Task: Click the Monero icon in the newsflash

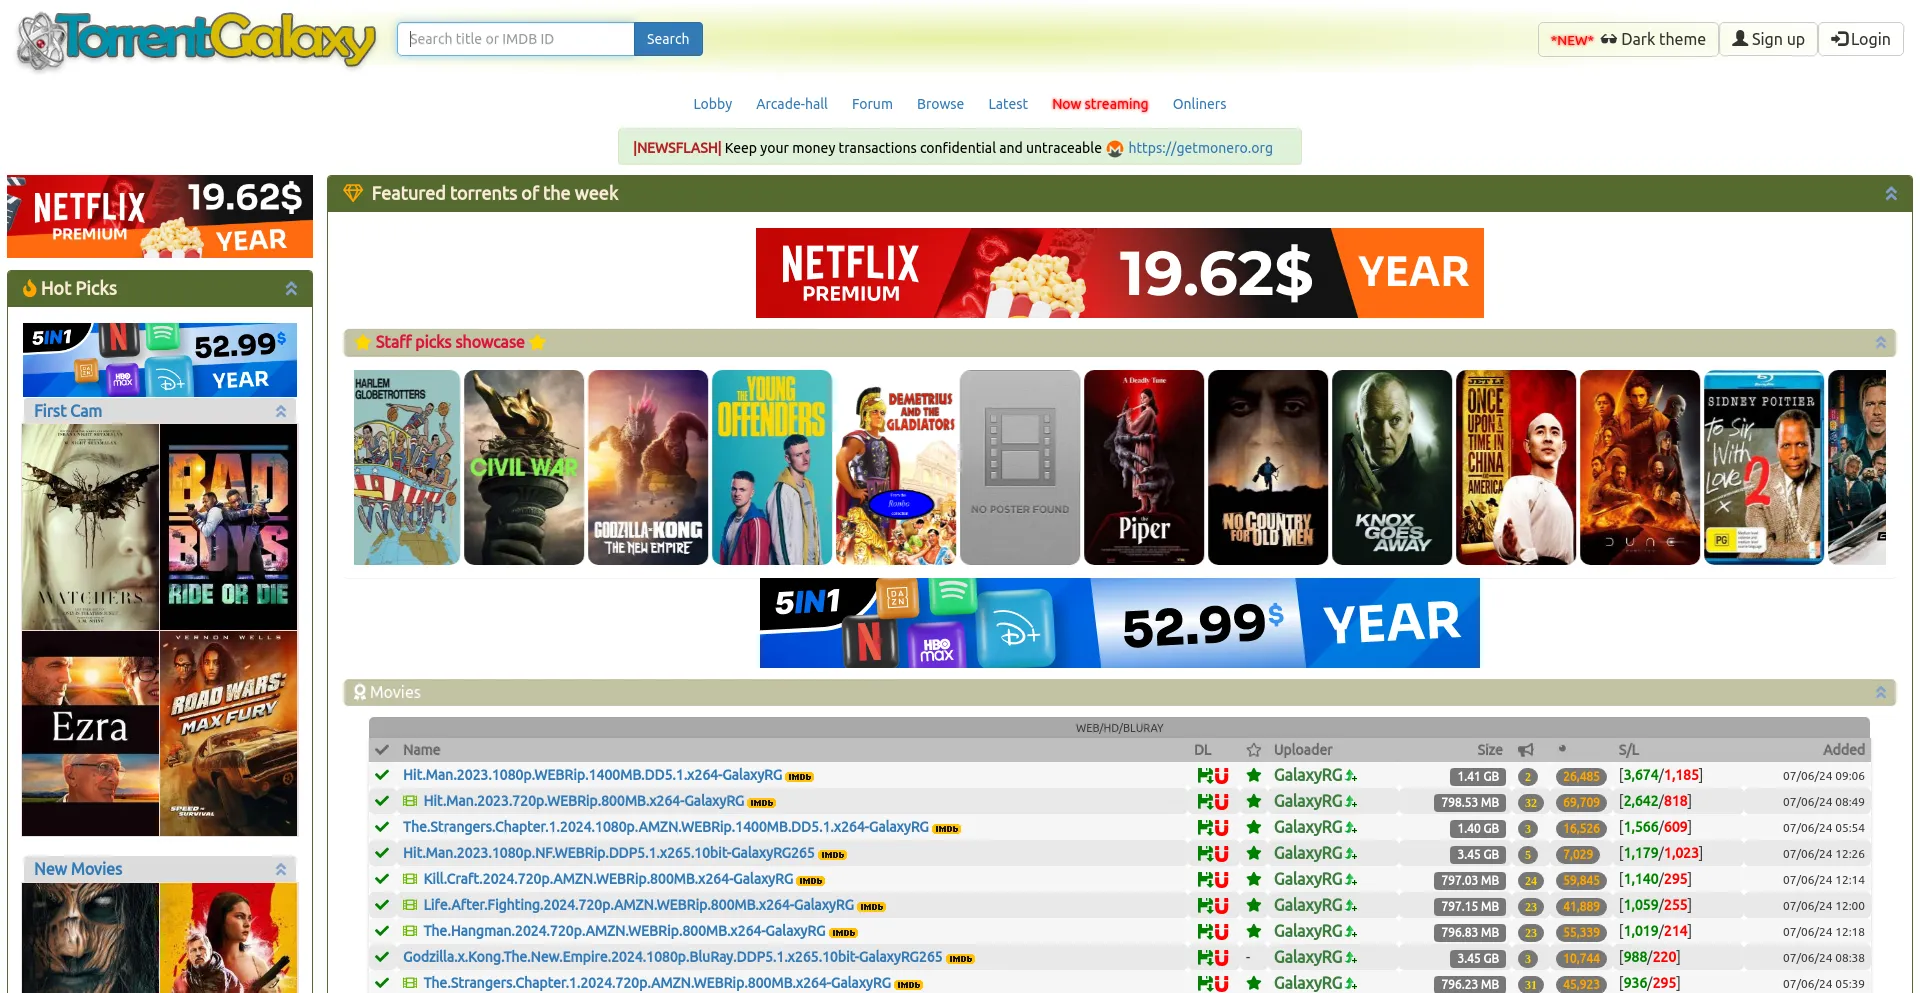Action: point(1115,148)
